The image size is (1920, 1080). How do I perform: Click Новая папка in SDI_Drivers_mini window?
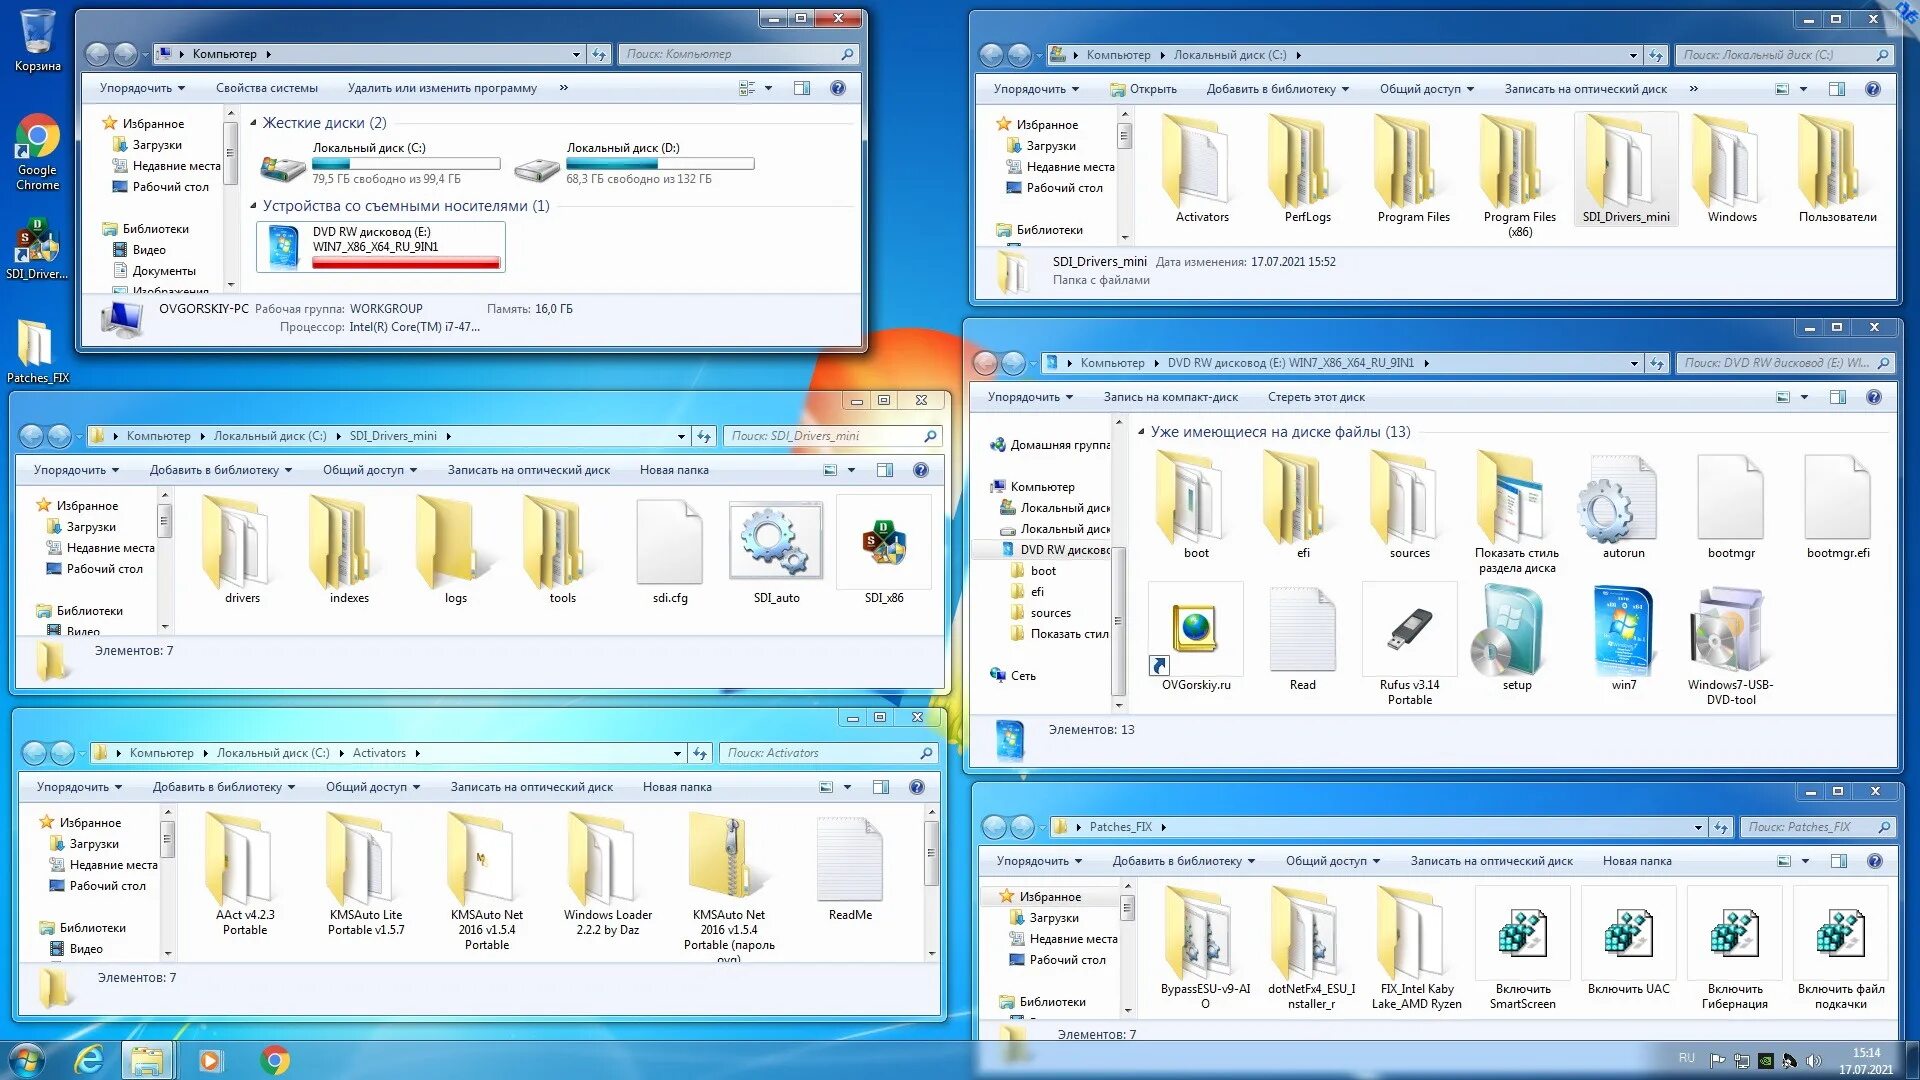click(x=673, y=470)
